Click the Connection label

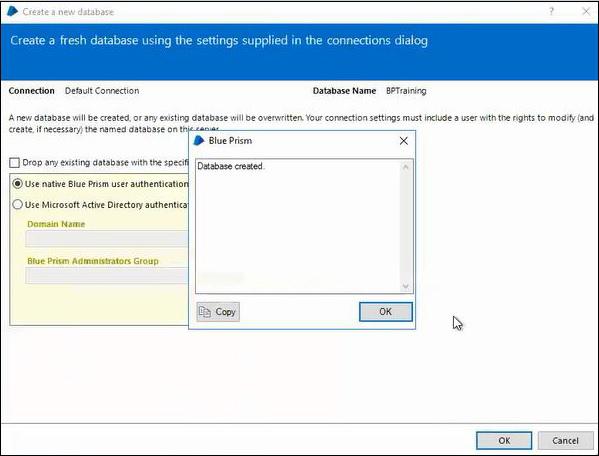[32, 91]
